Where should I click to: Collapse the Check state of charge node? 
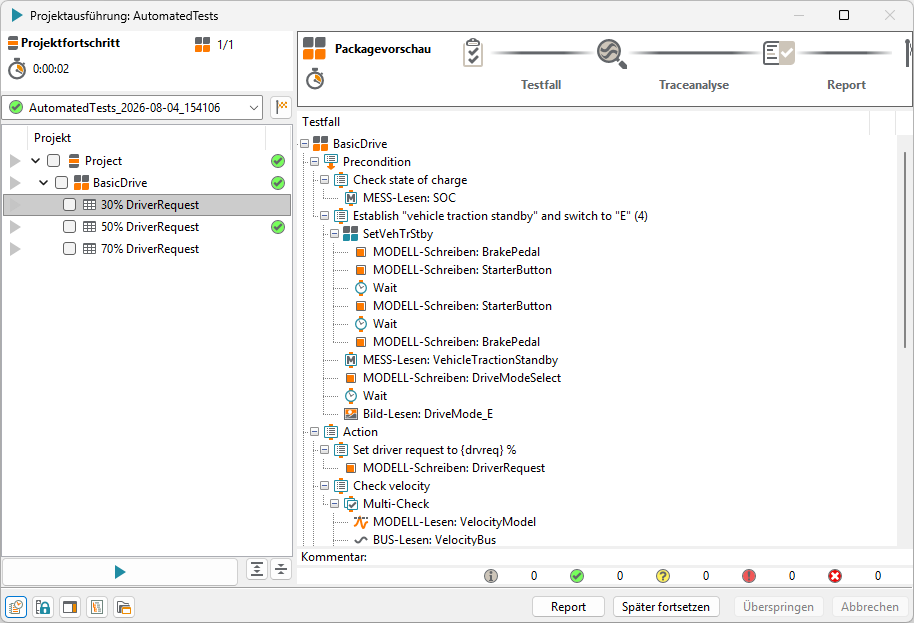pos(325,179)
